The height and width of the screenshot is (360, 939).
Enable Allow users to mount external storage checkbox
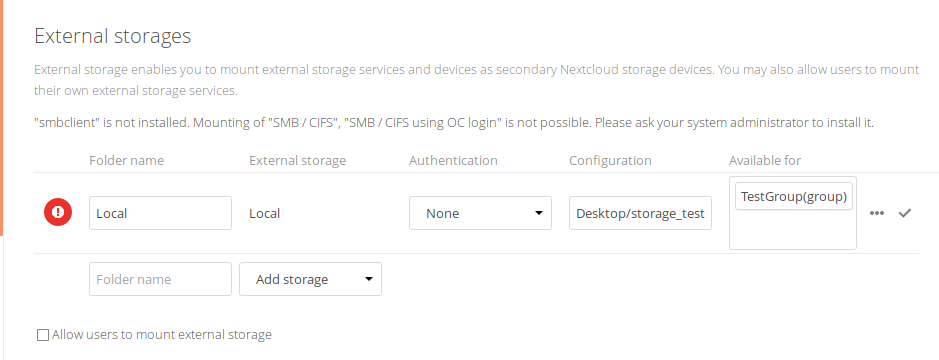pos(43,335)
